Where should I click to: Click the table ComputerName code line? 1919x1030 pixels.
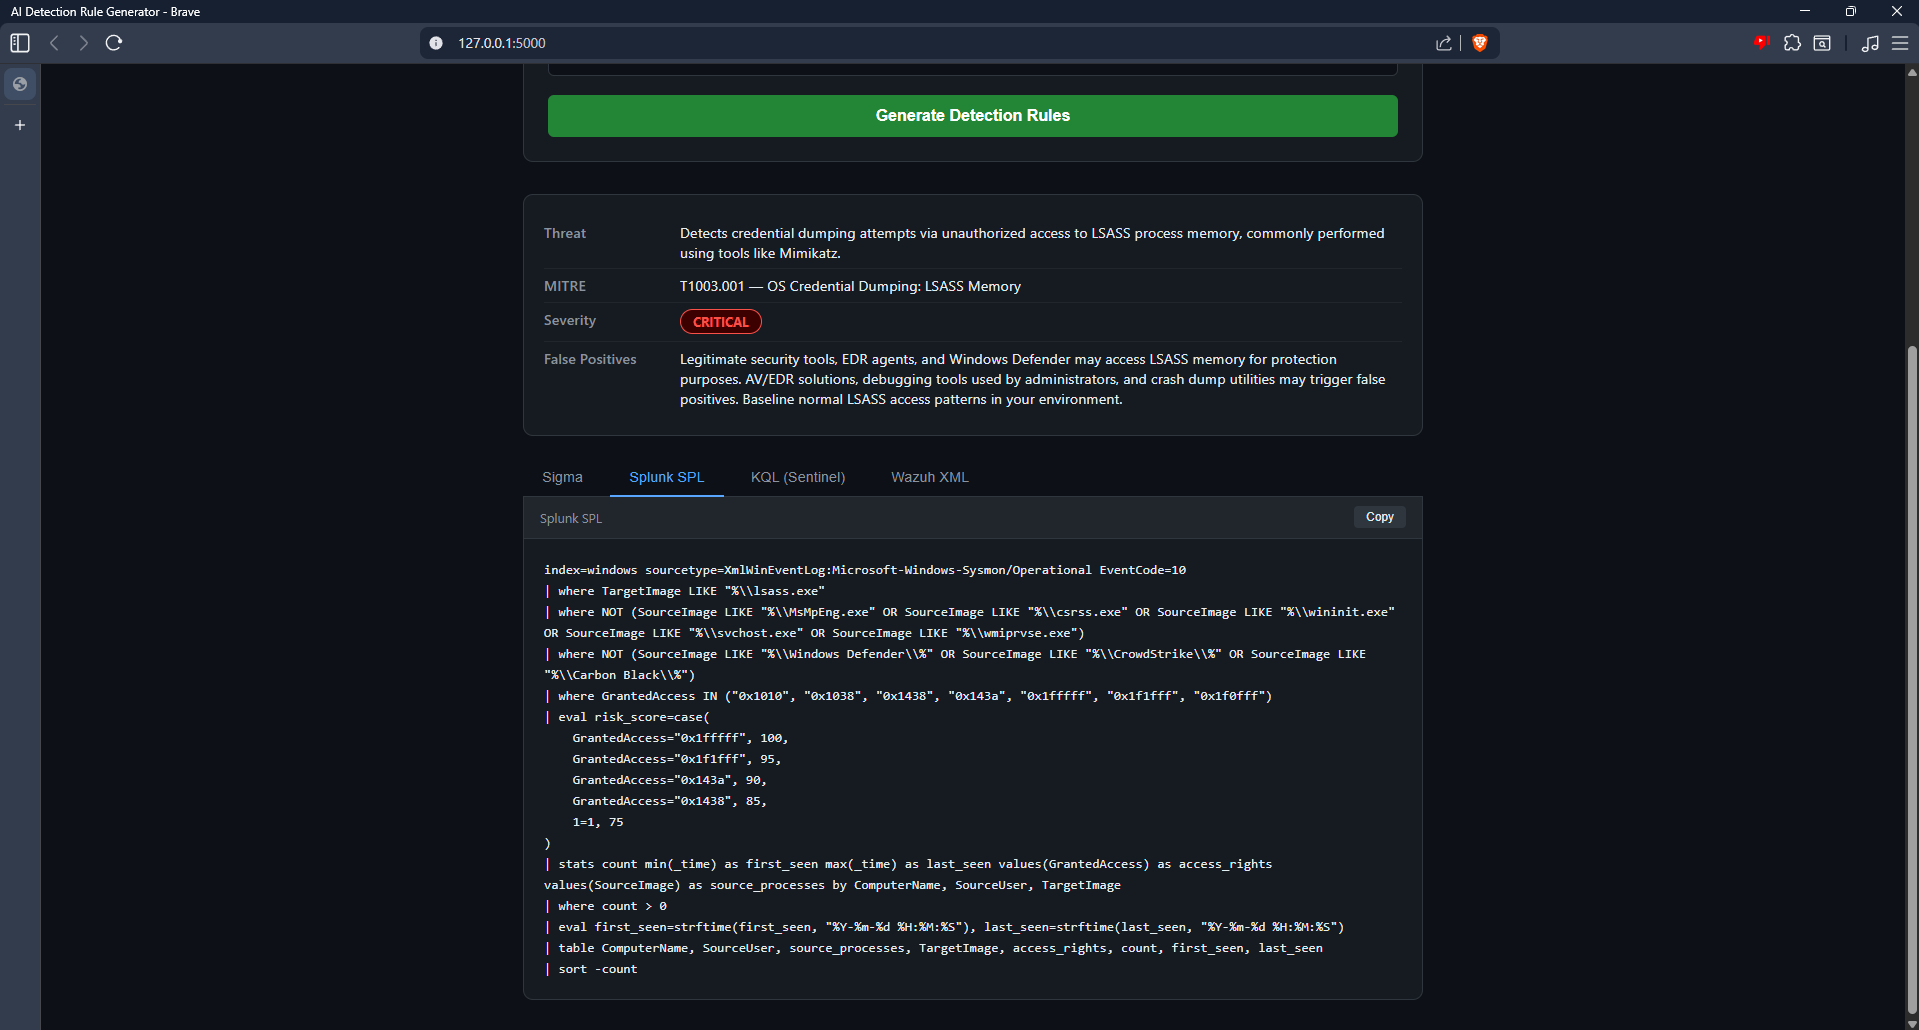coord(933,948)
